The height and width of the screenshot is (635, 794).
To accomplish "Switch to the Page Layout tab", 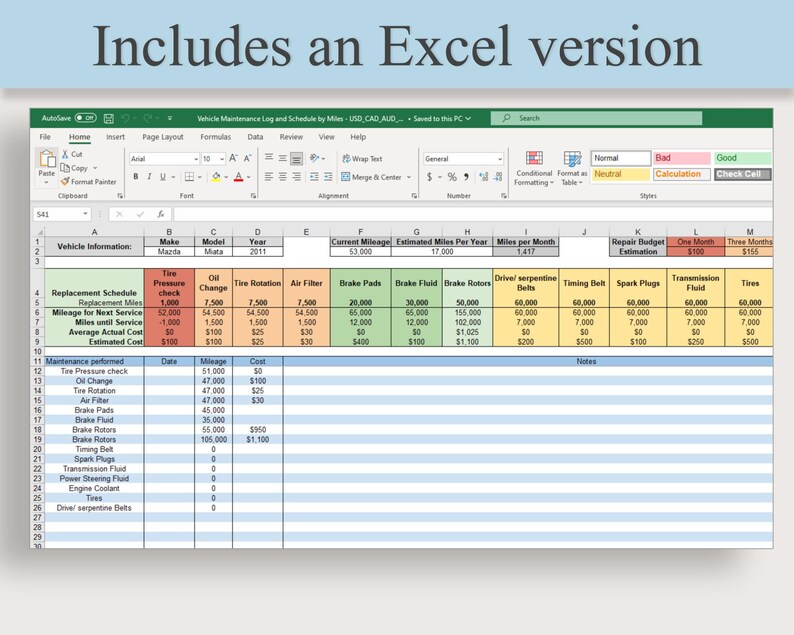I will (163, 137).
